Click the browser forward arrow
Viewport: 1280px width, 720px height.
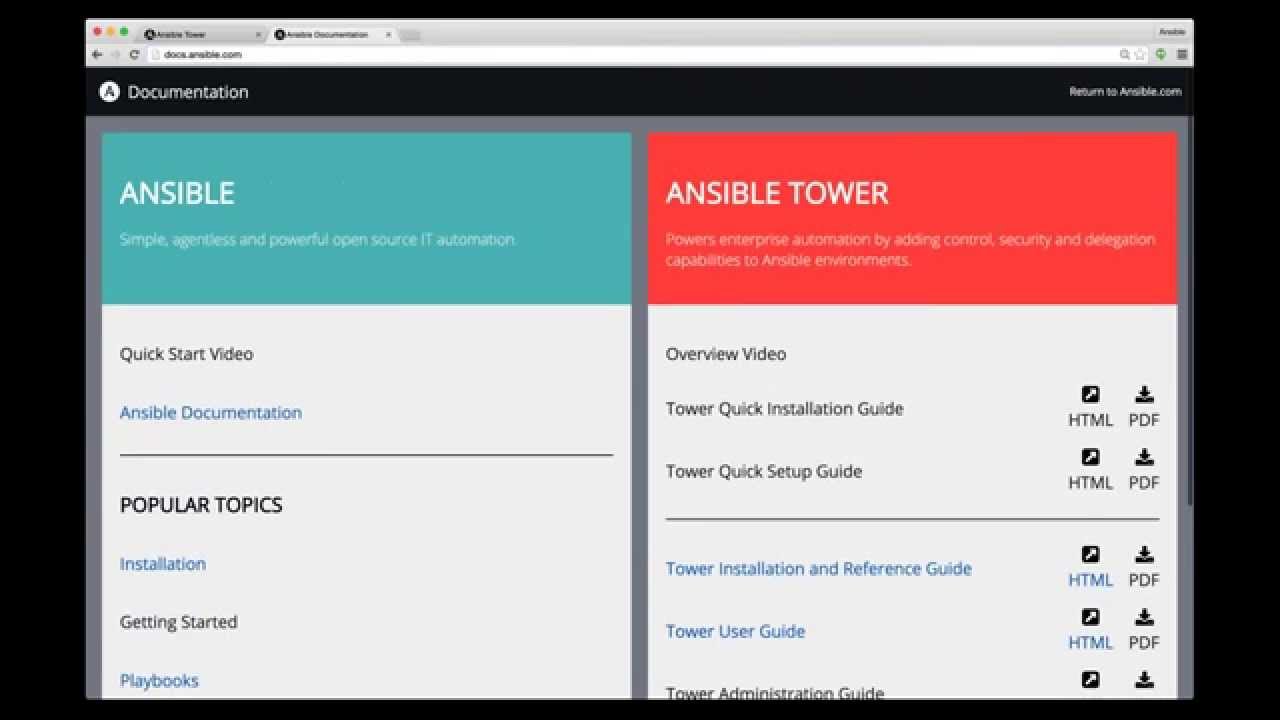115,55
